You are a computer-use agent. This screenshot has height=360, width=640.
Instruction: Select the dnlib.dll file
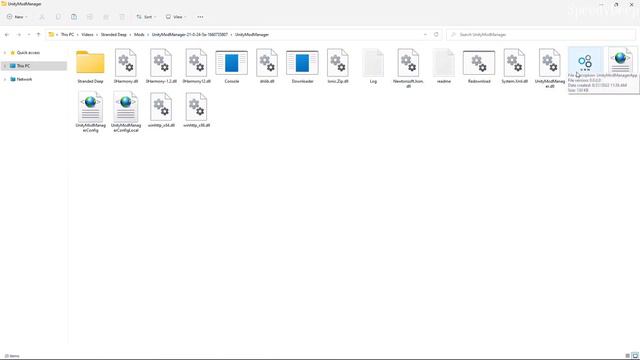point(267,67)
